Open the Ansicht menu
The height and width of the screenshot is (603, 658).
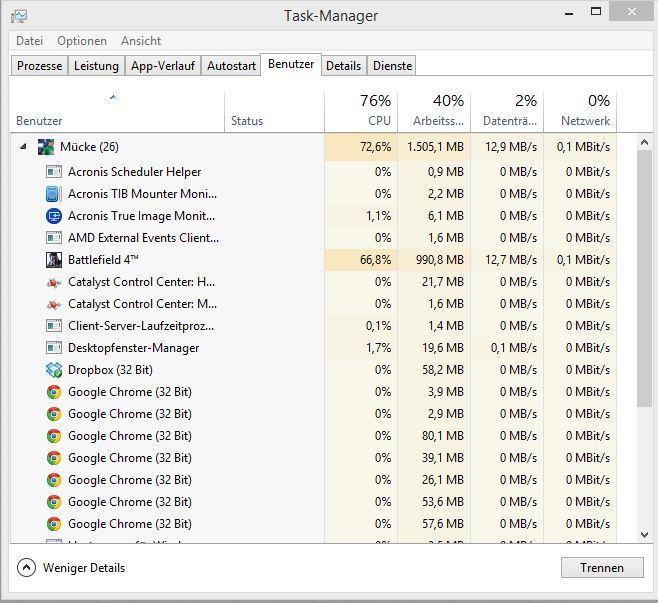[x=141, y=41]
